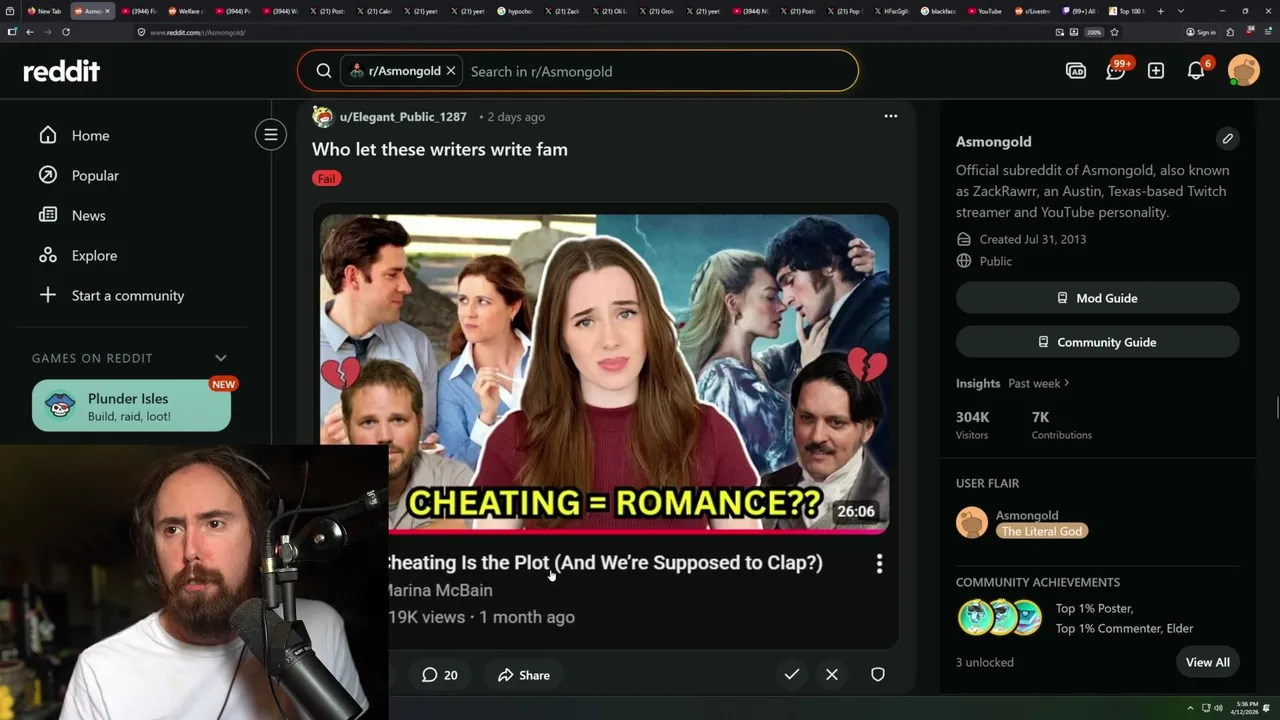View All community achievements
Image resolution: width=1280 pixels, height=720 pixels.
(x=1207, y=662)
